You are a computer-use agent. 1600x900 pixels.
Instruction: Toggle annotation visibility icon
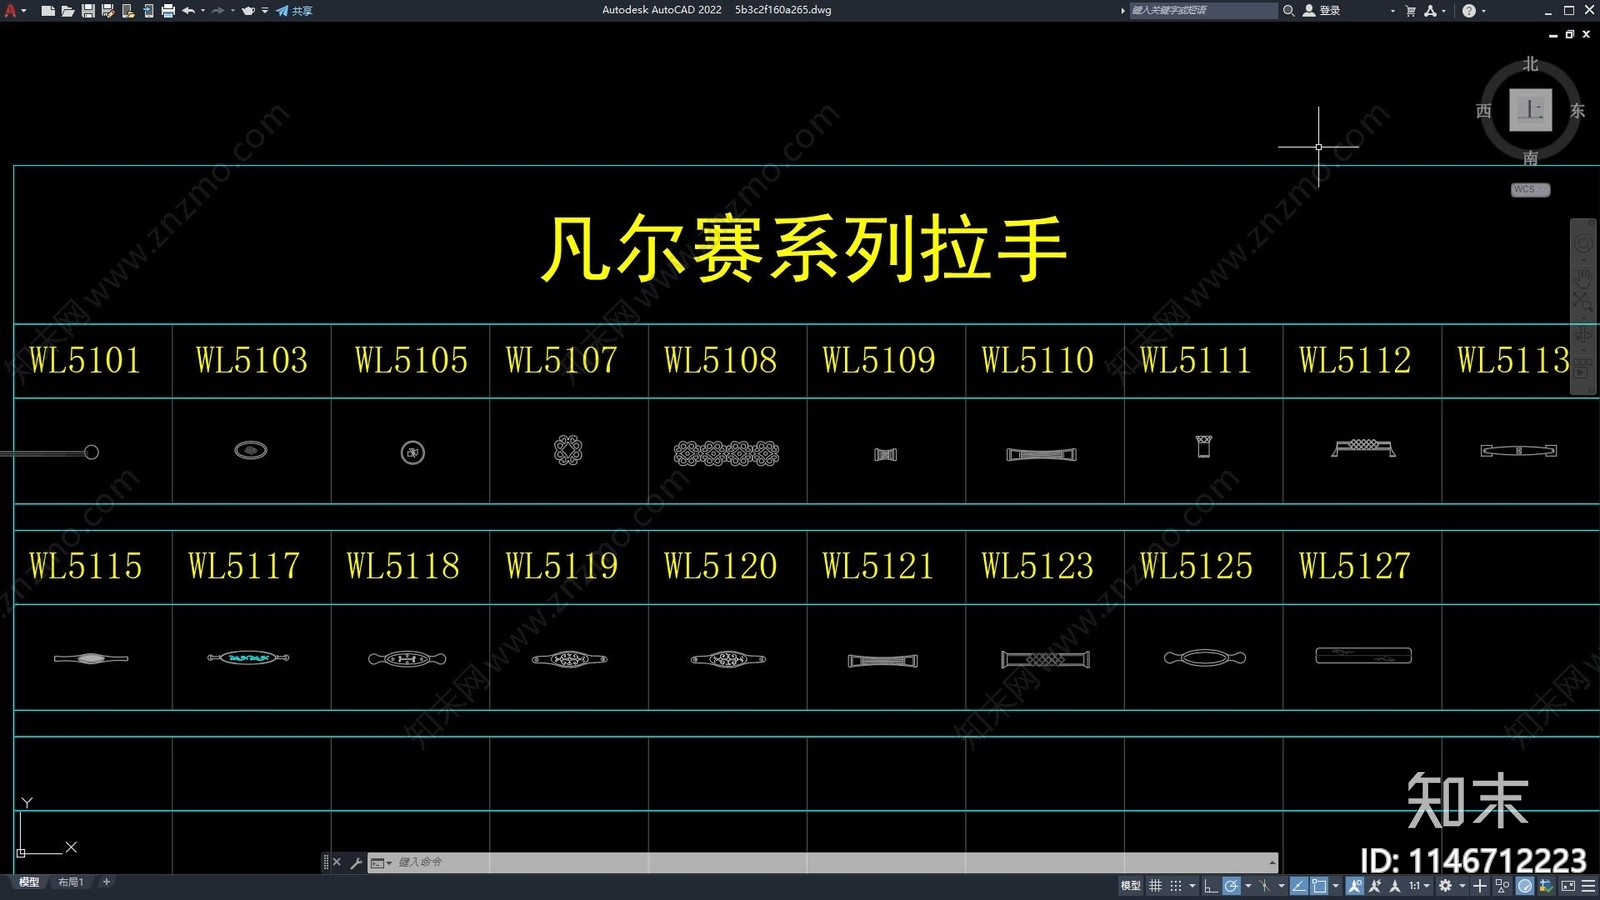(1356, 886)
